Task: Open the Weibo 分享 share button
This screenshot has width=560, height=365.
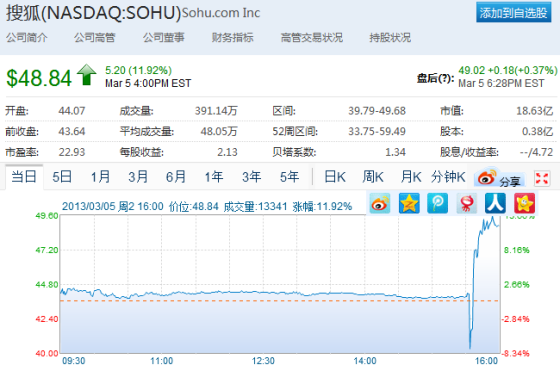Action: click(500, 178)
